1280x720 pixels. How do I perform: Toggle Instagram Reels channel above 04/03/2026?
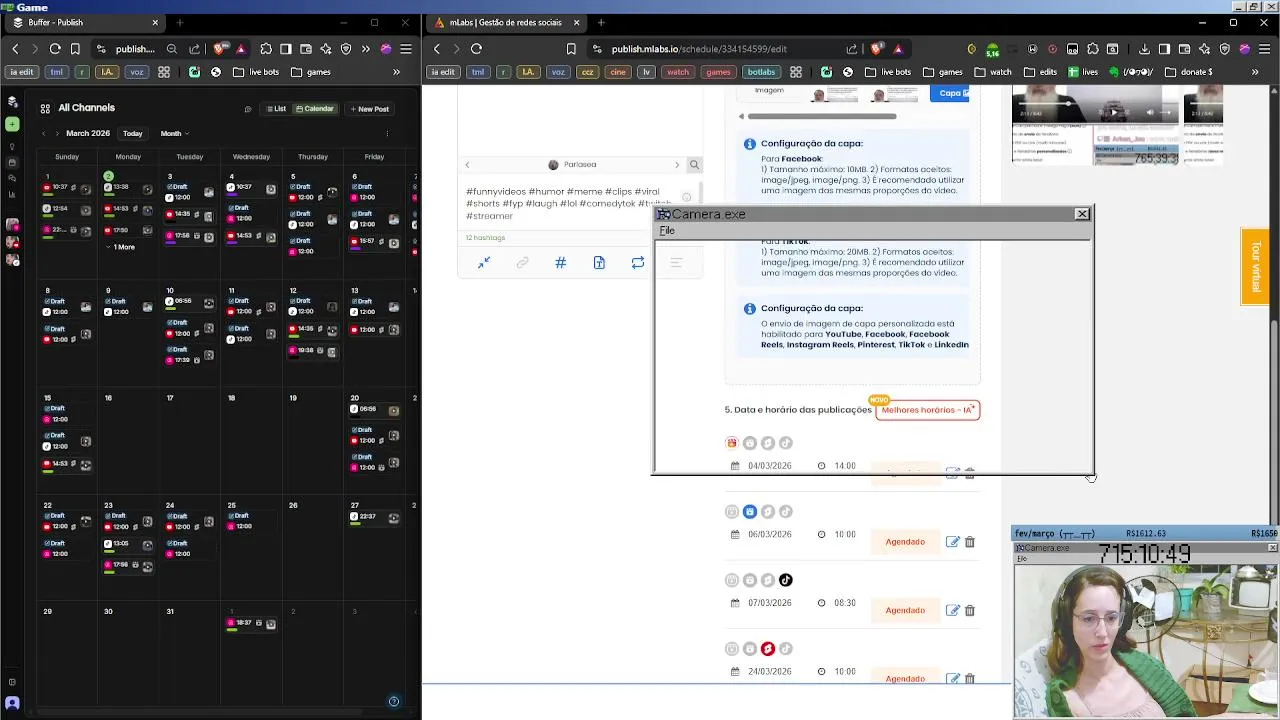(x=732, y=443)
